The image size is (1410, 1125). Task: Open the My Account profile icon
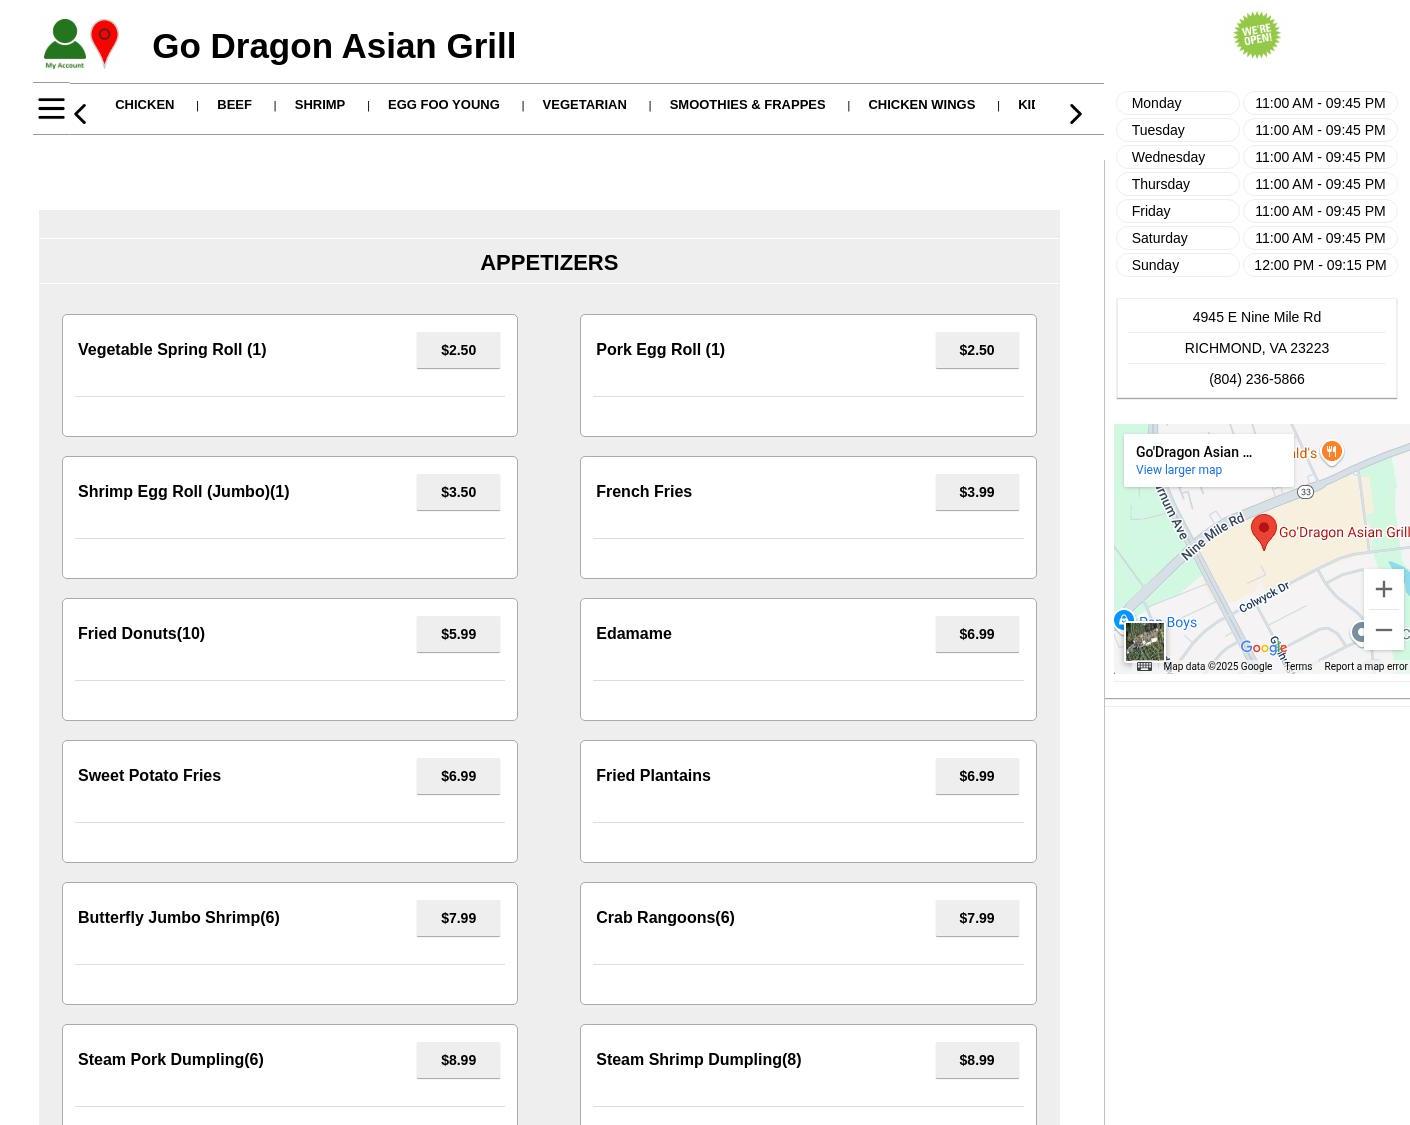pyautogui.click(x=64, y=44)
